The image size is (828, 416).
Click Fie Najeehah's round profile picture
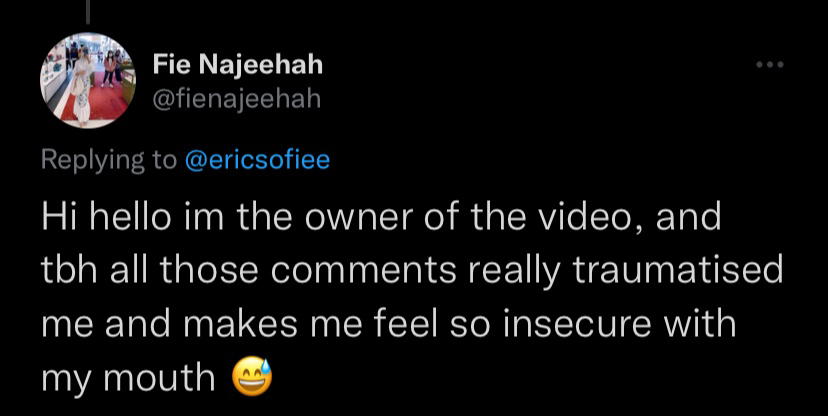88,80
